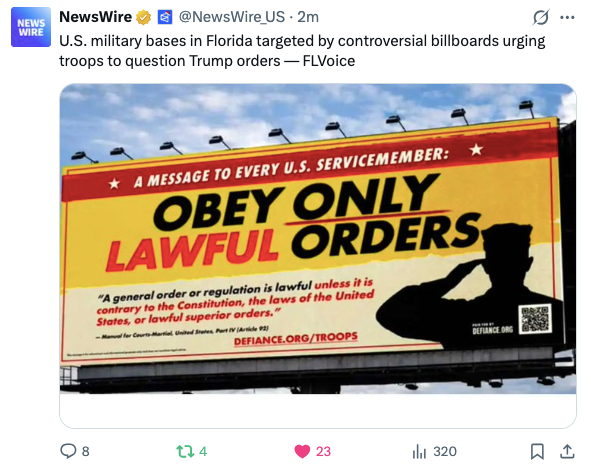Click the tweet text about Florida billboards
This screenshot has width=591, height=470.
pyautogui.click(x=302, y=51)
